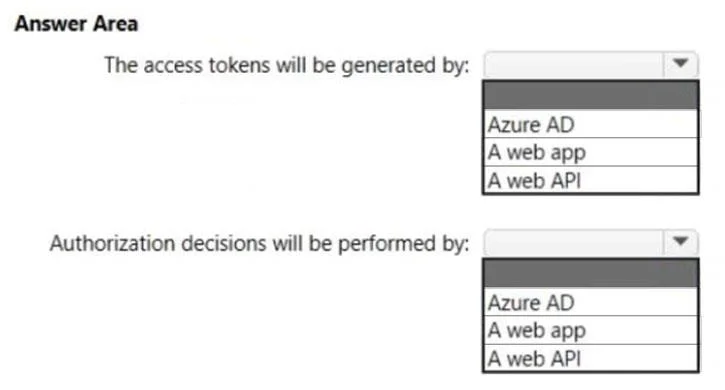The width and height of the screenshot is (725, 390).
Task: Click the access tokens generated by label
Action: point(287,65)
